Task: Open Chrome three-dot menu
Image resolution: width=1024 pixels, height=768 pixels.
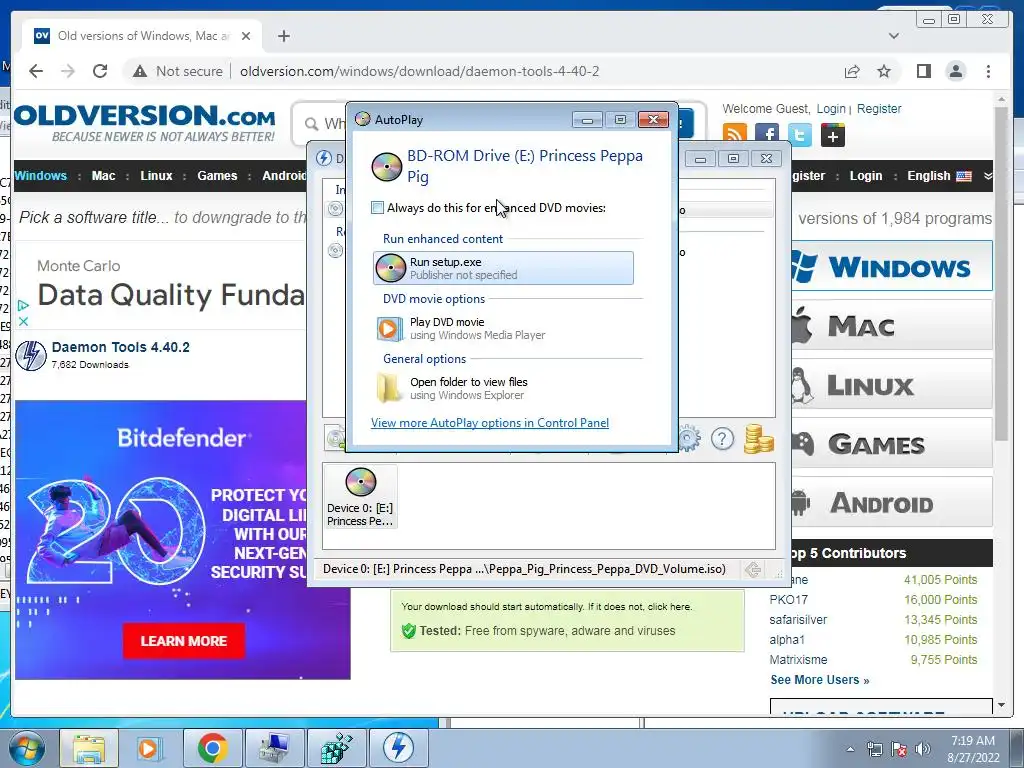Action: tap(988, 71)
